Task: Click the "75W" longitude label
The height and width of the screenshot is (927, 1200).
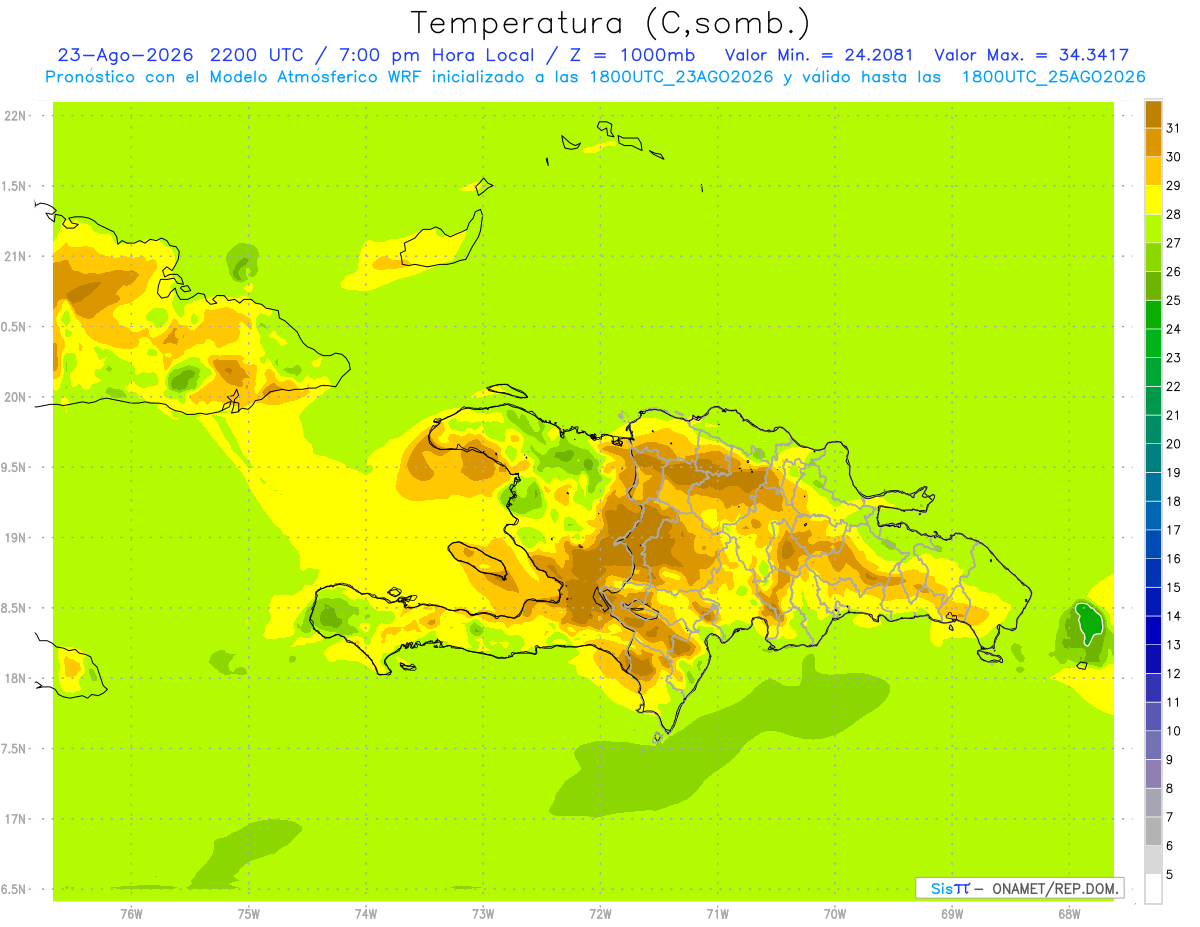Action: [x=248, y=914]
